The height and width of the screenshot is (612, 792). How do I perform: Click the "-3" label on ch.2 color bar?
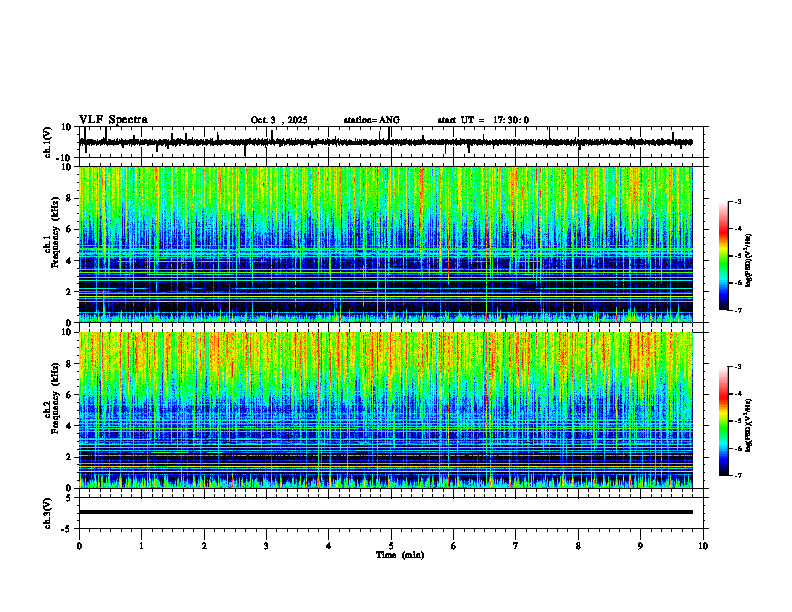[737, 367]
